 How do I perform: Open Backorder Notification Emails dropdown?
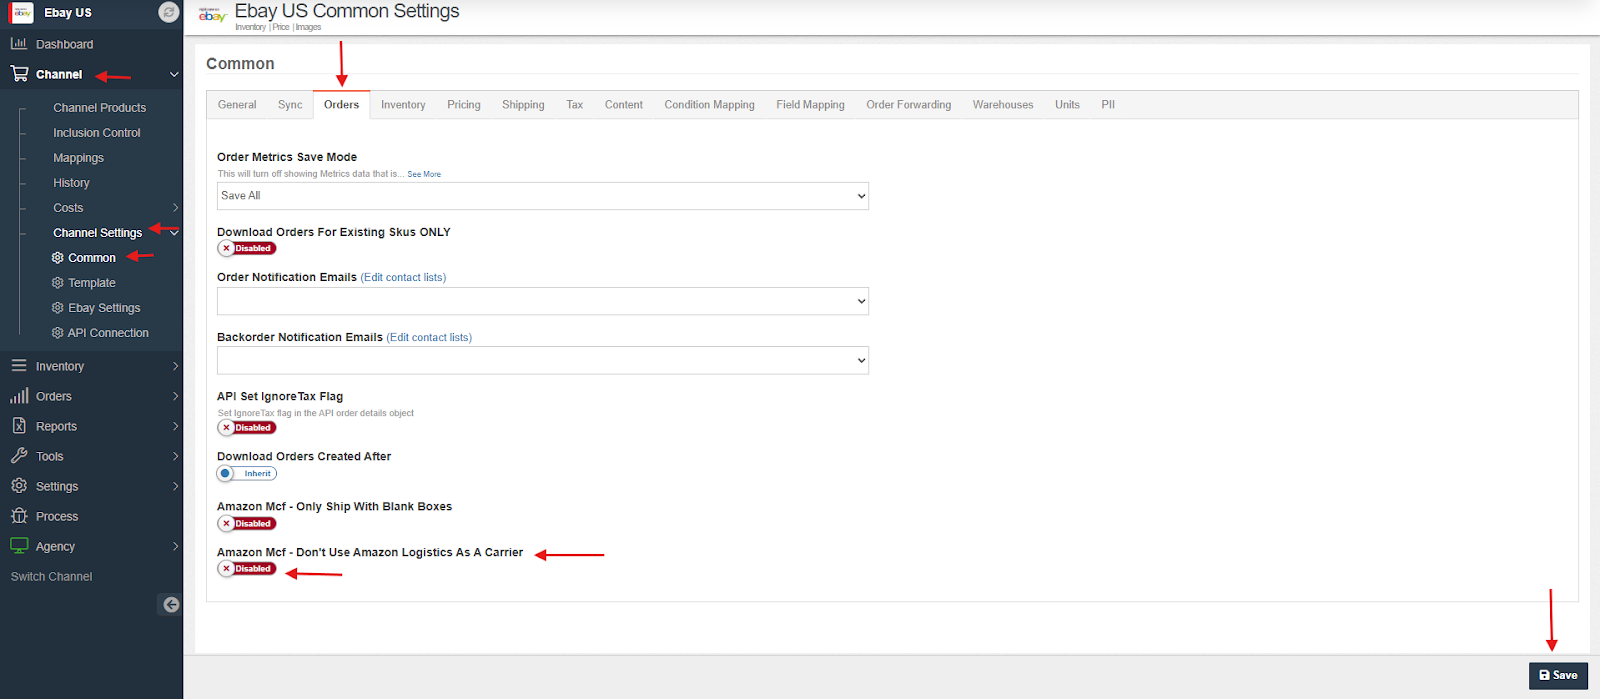pos(543,360)
